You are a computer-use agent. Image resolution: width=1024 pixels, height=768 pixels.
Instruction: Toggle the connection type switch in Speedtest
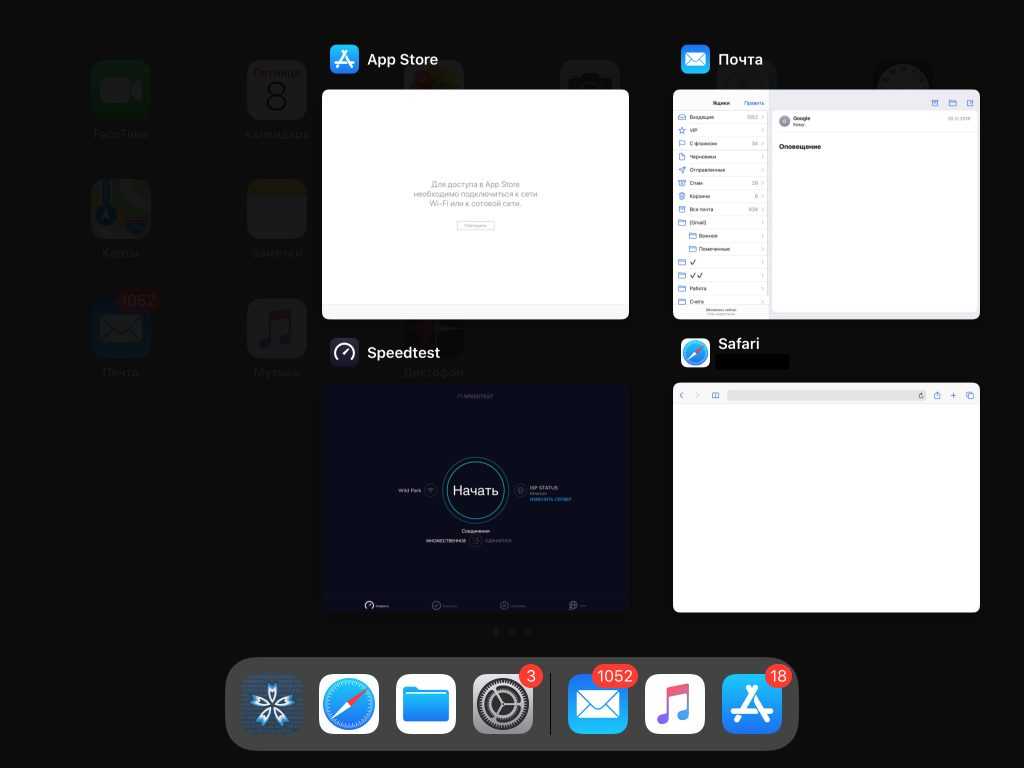[x=477, y=541]
